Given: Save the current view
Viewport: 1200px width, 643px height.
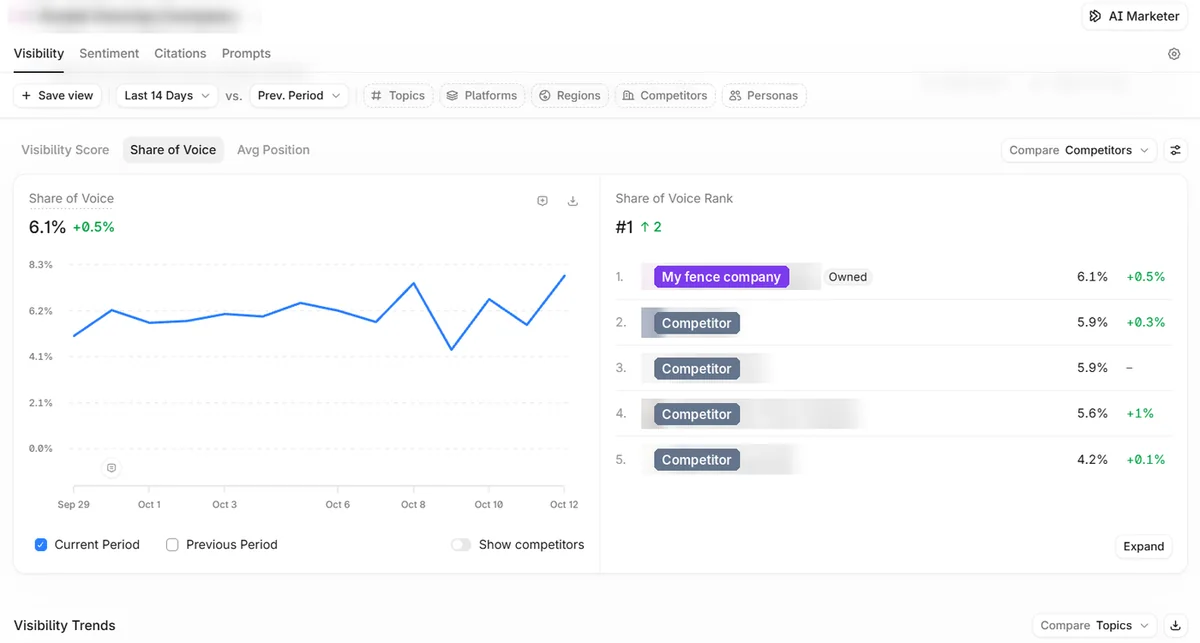Looking at the screenshot, I should tap(58, 96).
